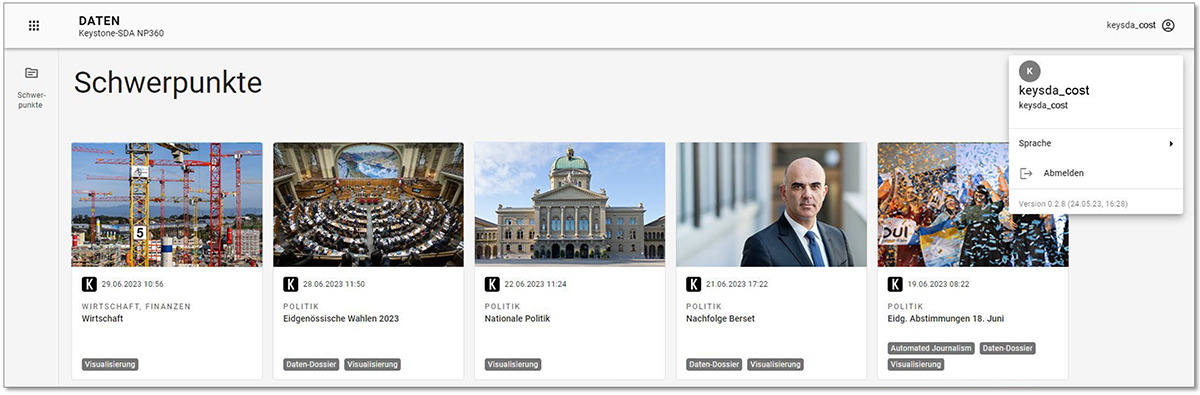Viewport: 1200px width, 395px height.
Task: Click Daten-Dossier tag on Nachfolge Berset card
Action: click(714, 364)
